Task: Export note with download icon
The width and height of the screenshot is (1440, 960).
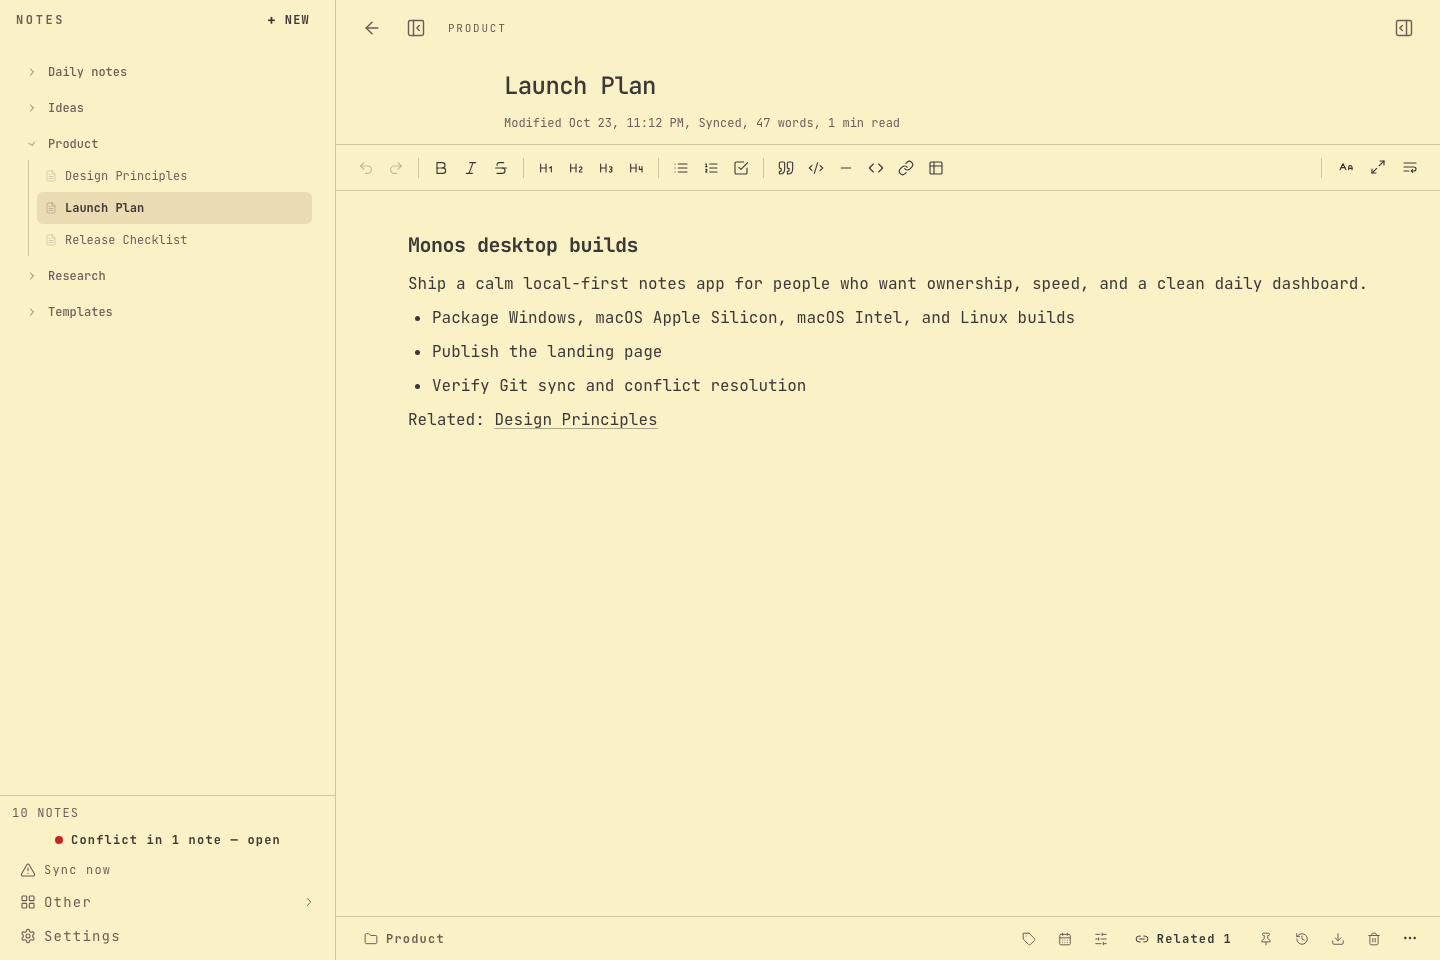Action: pos(1338,939)
